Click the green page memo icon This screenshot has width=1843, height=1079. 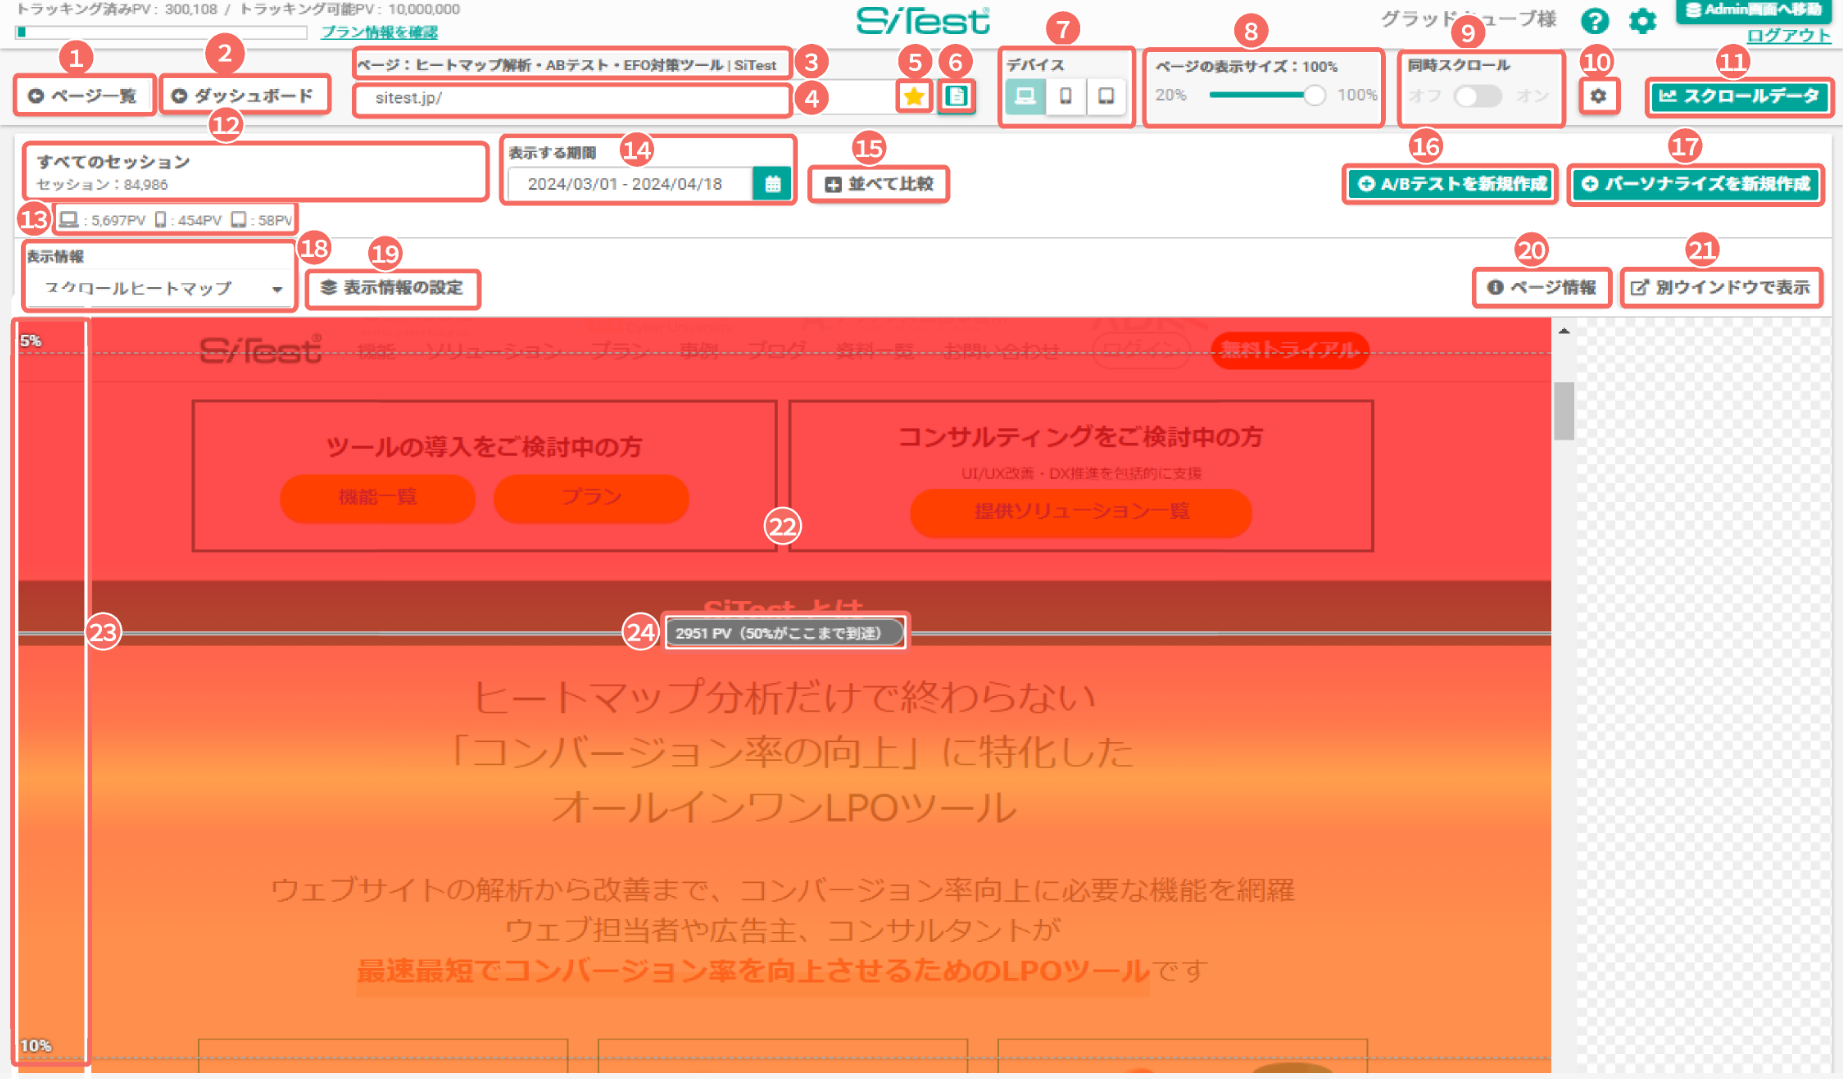[957, 96]
